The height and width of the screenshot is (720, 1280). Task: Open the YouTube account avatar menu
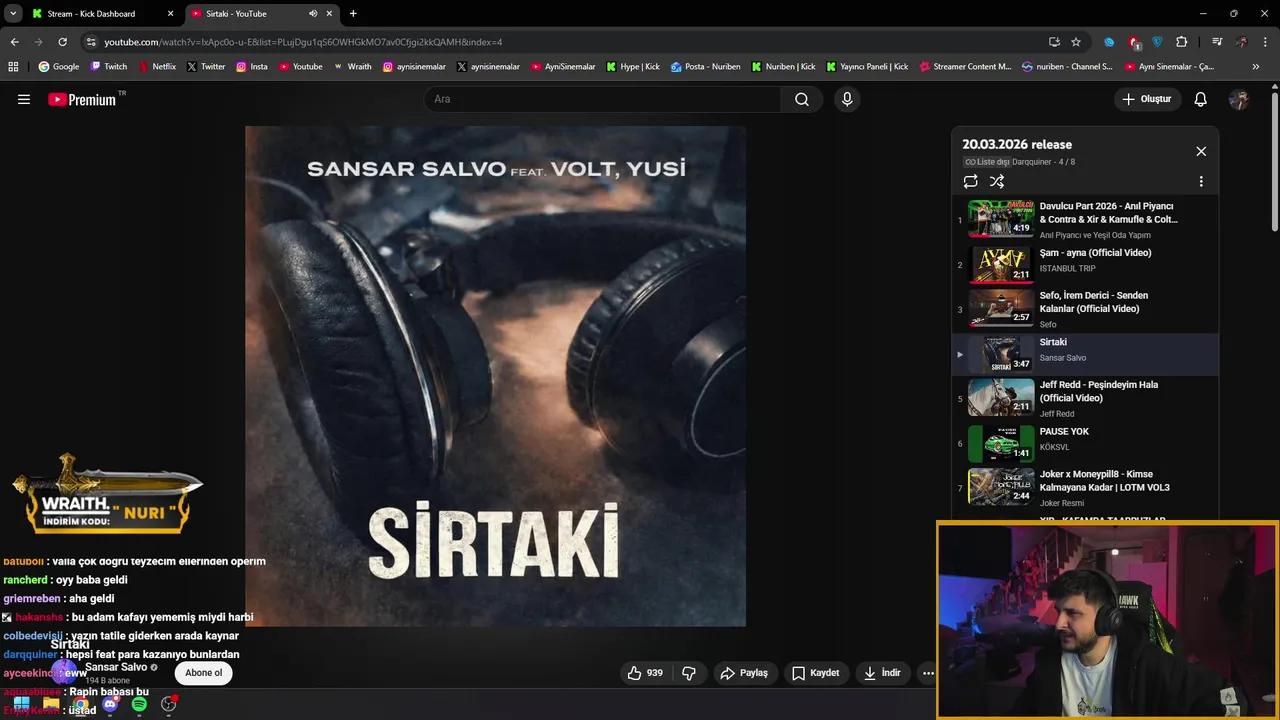coord(1239,99)
